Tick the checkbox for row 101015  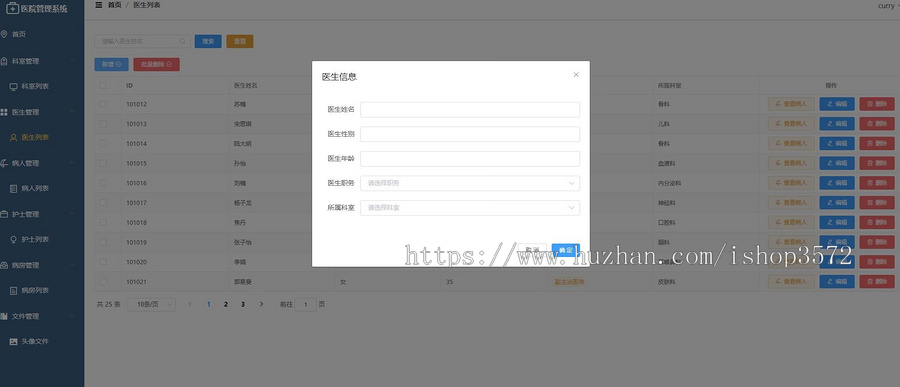[x=103, y=163]
